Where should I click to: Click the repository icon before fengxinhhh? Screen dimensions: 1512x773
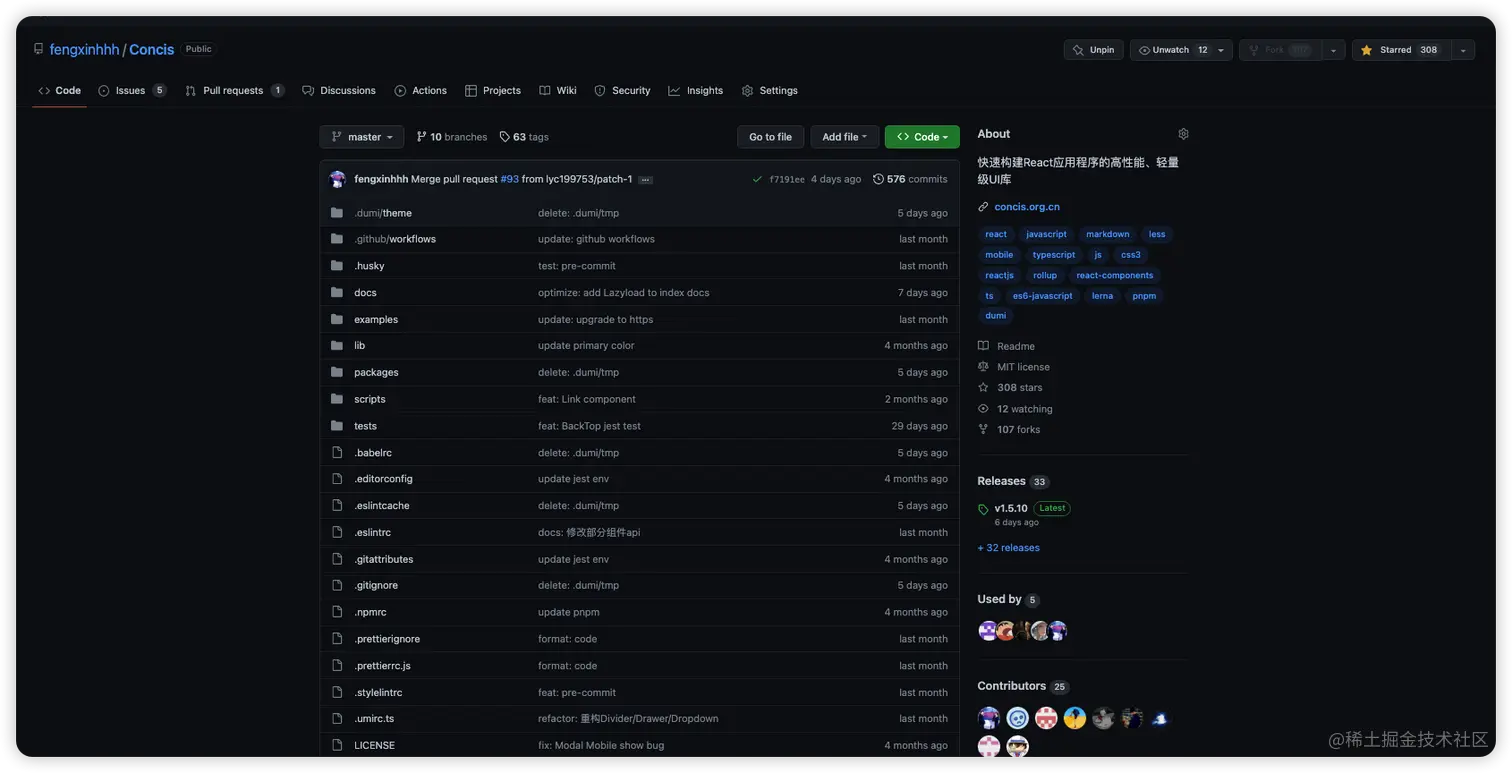coord(38,49)
